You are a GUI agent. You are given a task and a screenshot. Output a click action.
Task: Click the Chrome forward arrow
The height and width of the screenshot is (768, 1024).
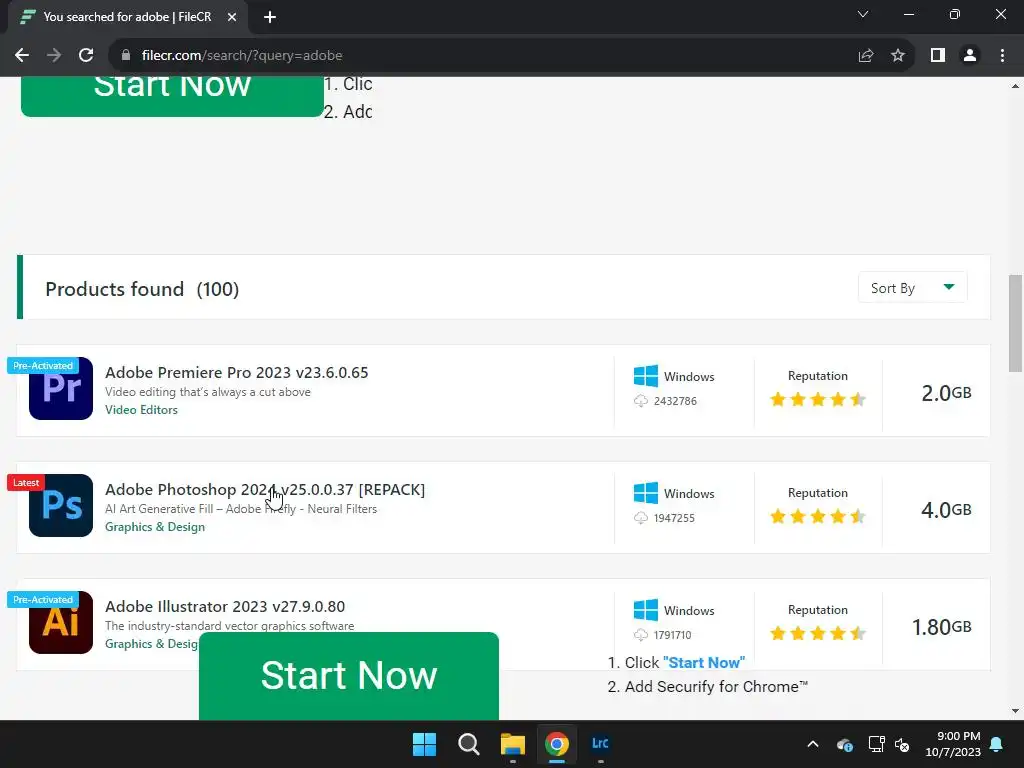click(54, 56)
